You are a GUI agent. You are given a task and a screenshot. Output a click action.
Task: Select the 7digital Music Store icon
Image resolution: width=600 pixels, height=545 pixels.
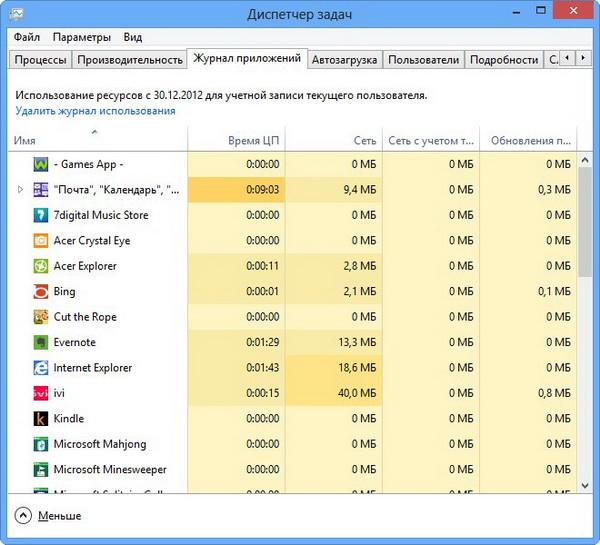[41, 215]
